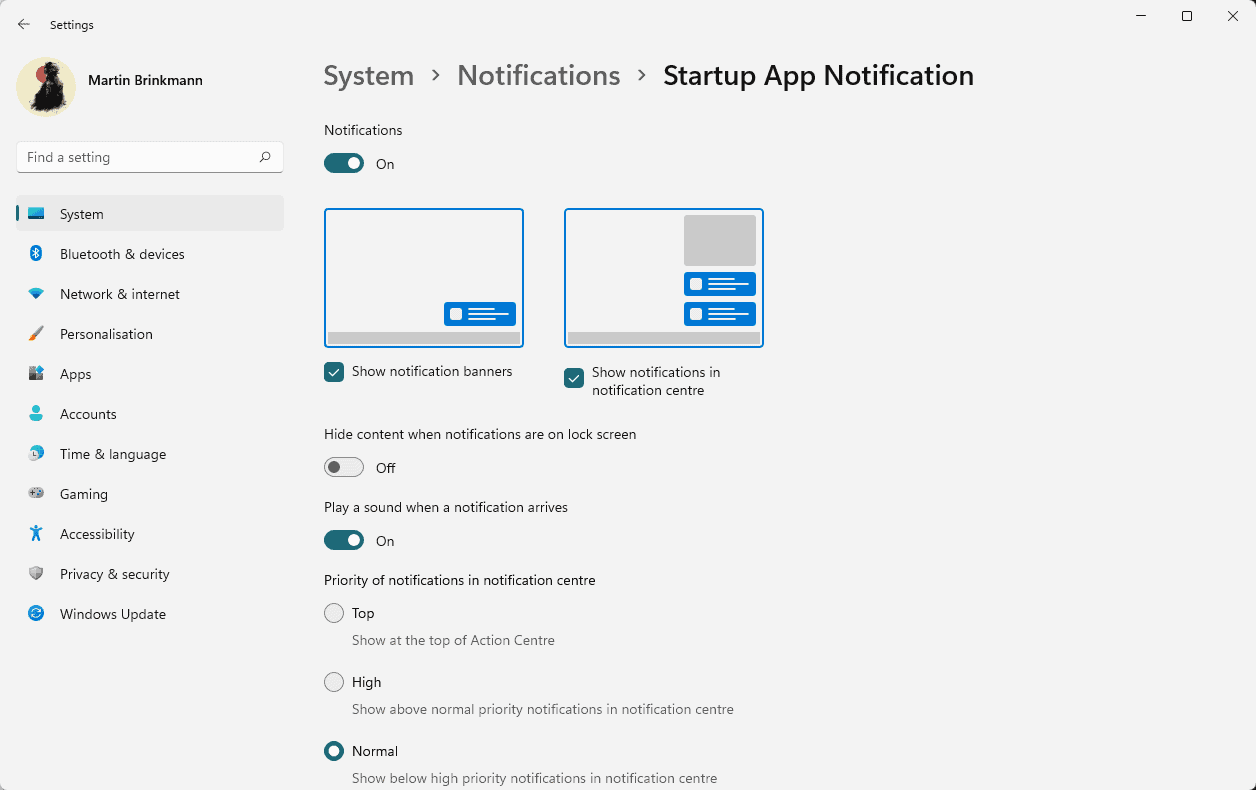Open System from the breadcrumb
Screen dimensions: 1256x790
(368, 75)
